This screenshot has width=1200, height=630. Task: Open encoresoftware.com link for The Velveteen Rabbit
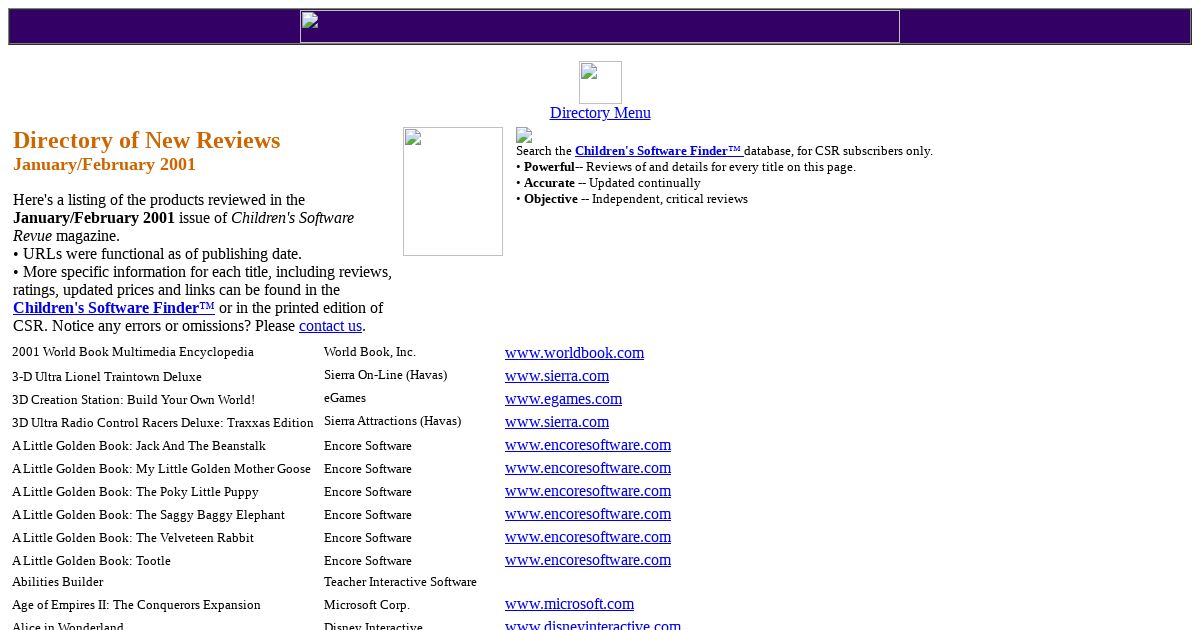(588, 537)
